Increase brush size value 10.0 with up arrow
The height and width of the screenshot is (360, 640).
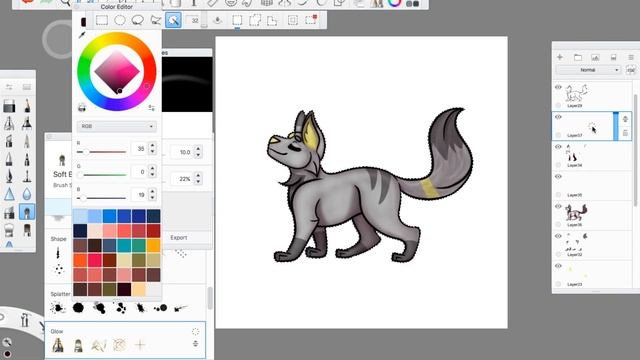click(x=198, y=149)
